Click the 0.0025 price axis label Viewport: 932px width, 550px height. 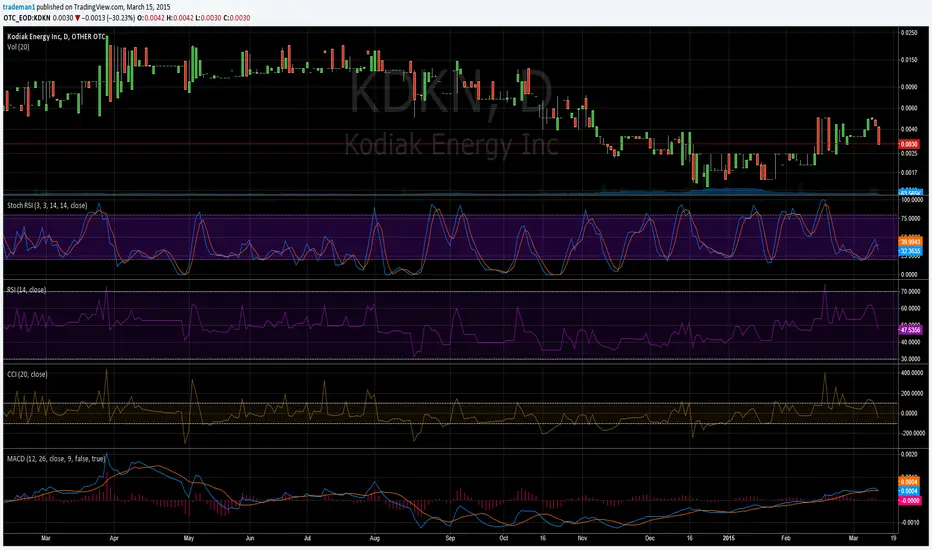pyautogui.click(x=909, y=153)
